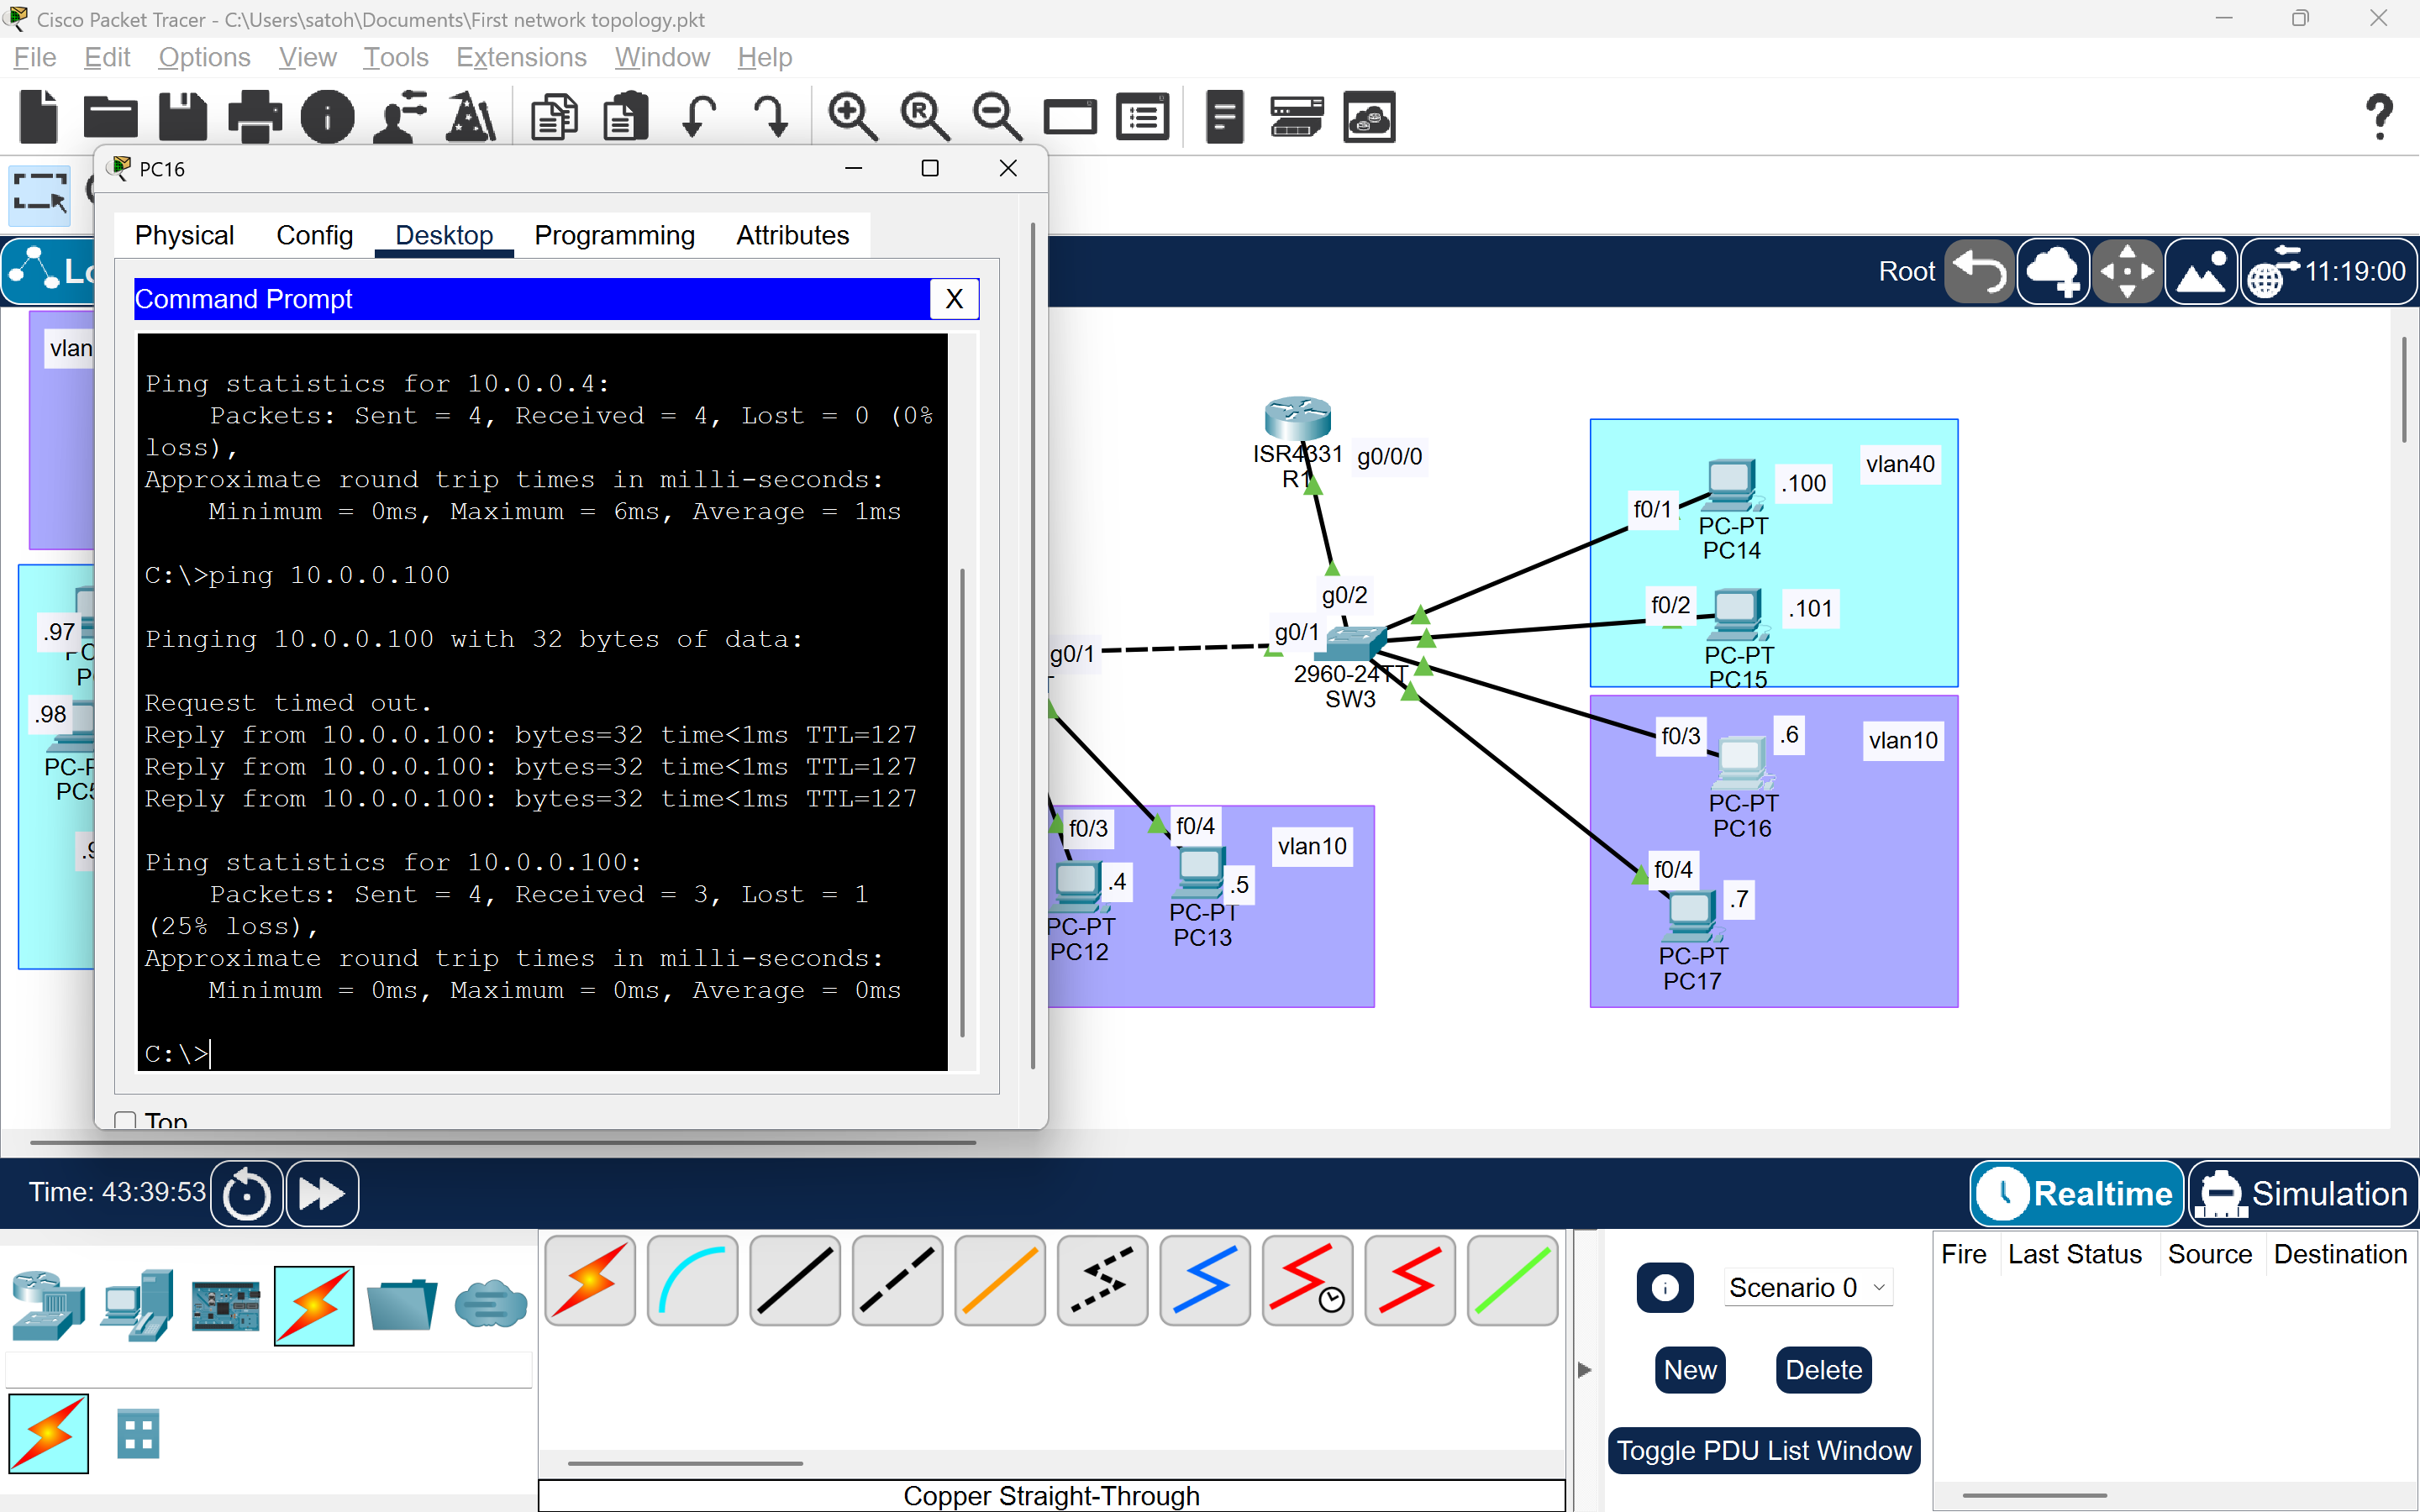Click the Fast Forward Time control

[320, 1193]
